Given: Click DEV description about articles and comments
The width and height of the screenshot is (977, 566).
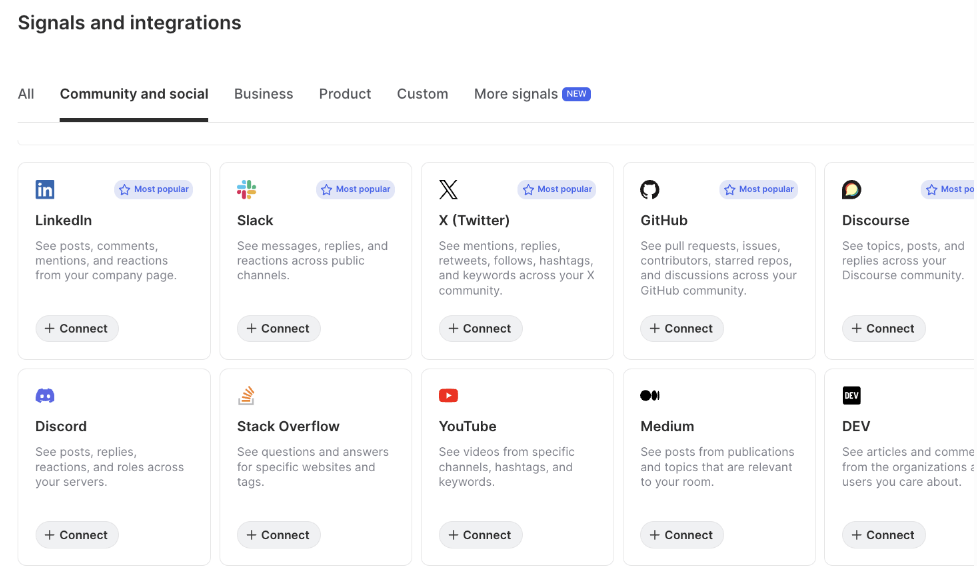Looking at the screenshot, I should 908,467.
